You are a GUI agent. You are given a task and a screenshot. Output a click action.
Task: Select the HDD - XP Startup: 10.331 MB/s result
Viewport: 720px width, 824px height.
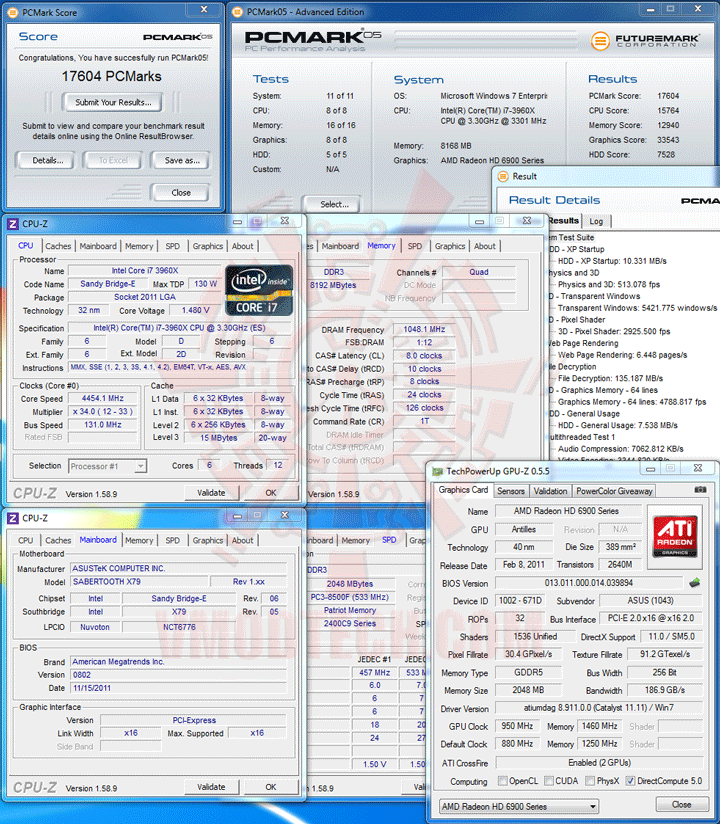click(612, 261)
